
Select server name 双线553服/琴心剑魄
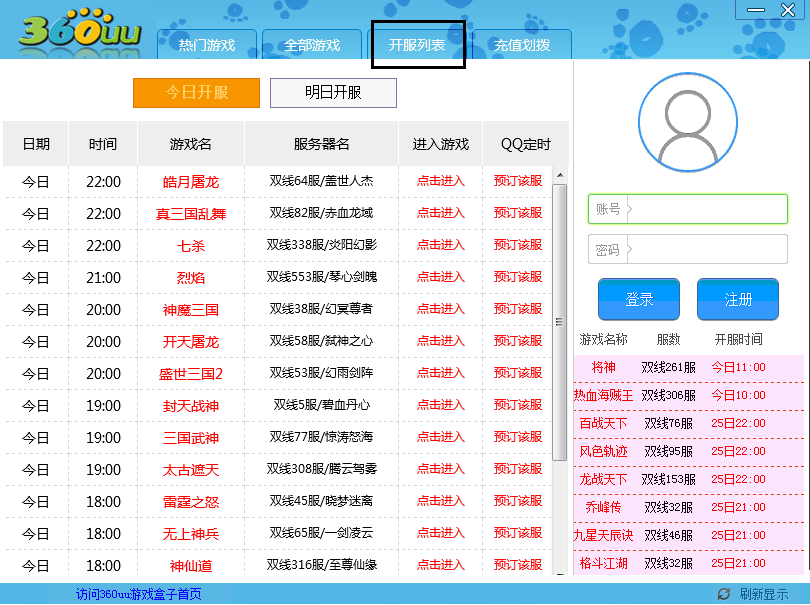coord(321,277)
